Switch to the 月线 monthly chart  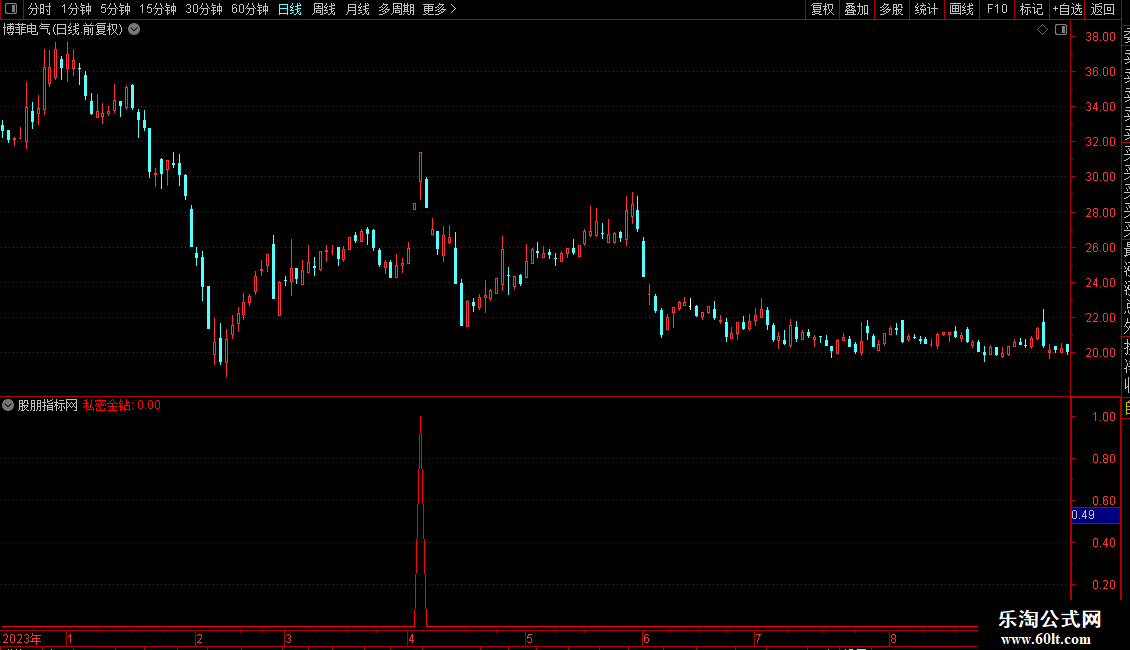[357, 9]
